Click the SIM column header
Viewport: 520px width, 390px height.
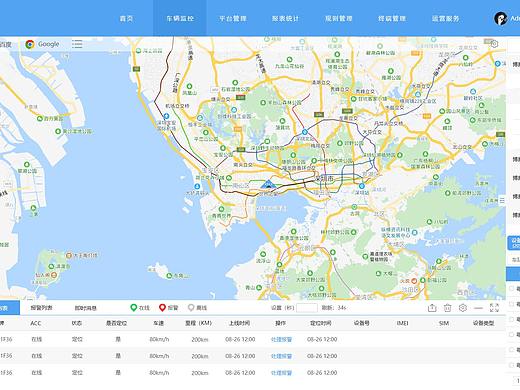444,323
